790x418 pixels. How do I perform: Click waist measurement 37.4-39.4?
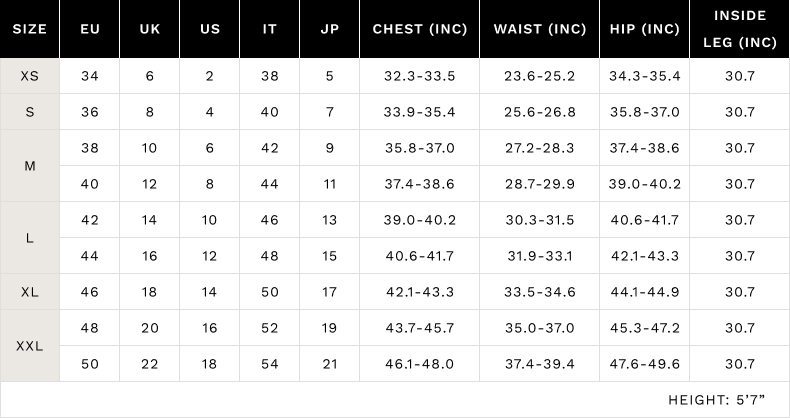point(540,364)
